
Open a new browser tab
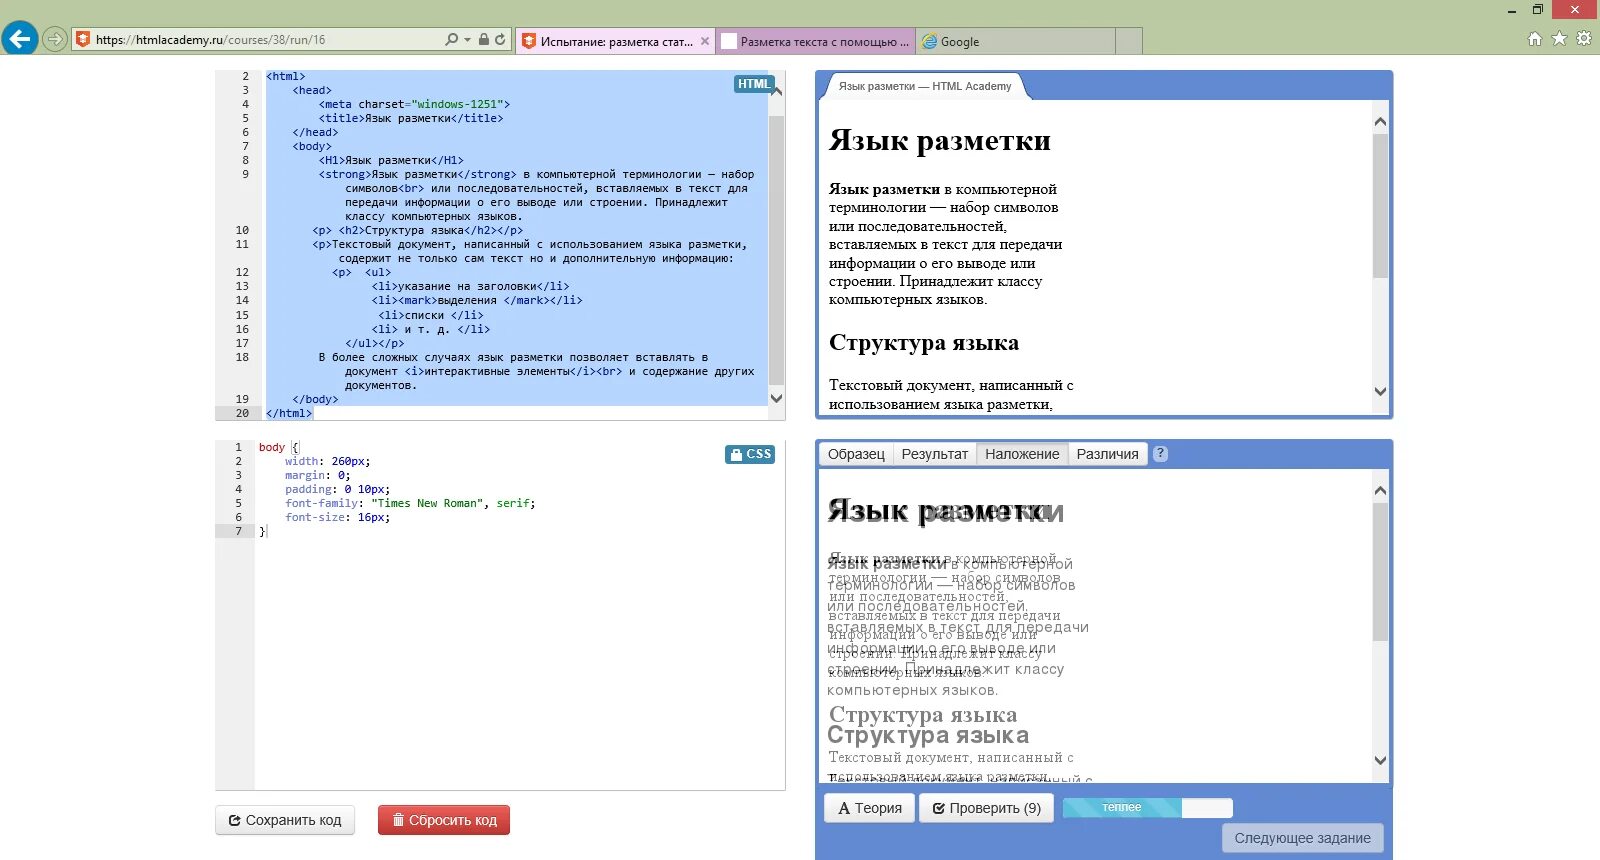tap(1129, 41)
